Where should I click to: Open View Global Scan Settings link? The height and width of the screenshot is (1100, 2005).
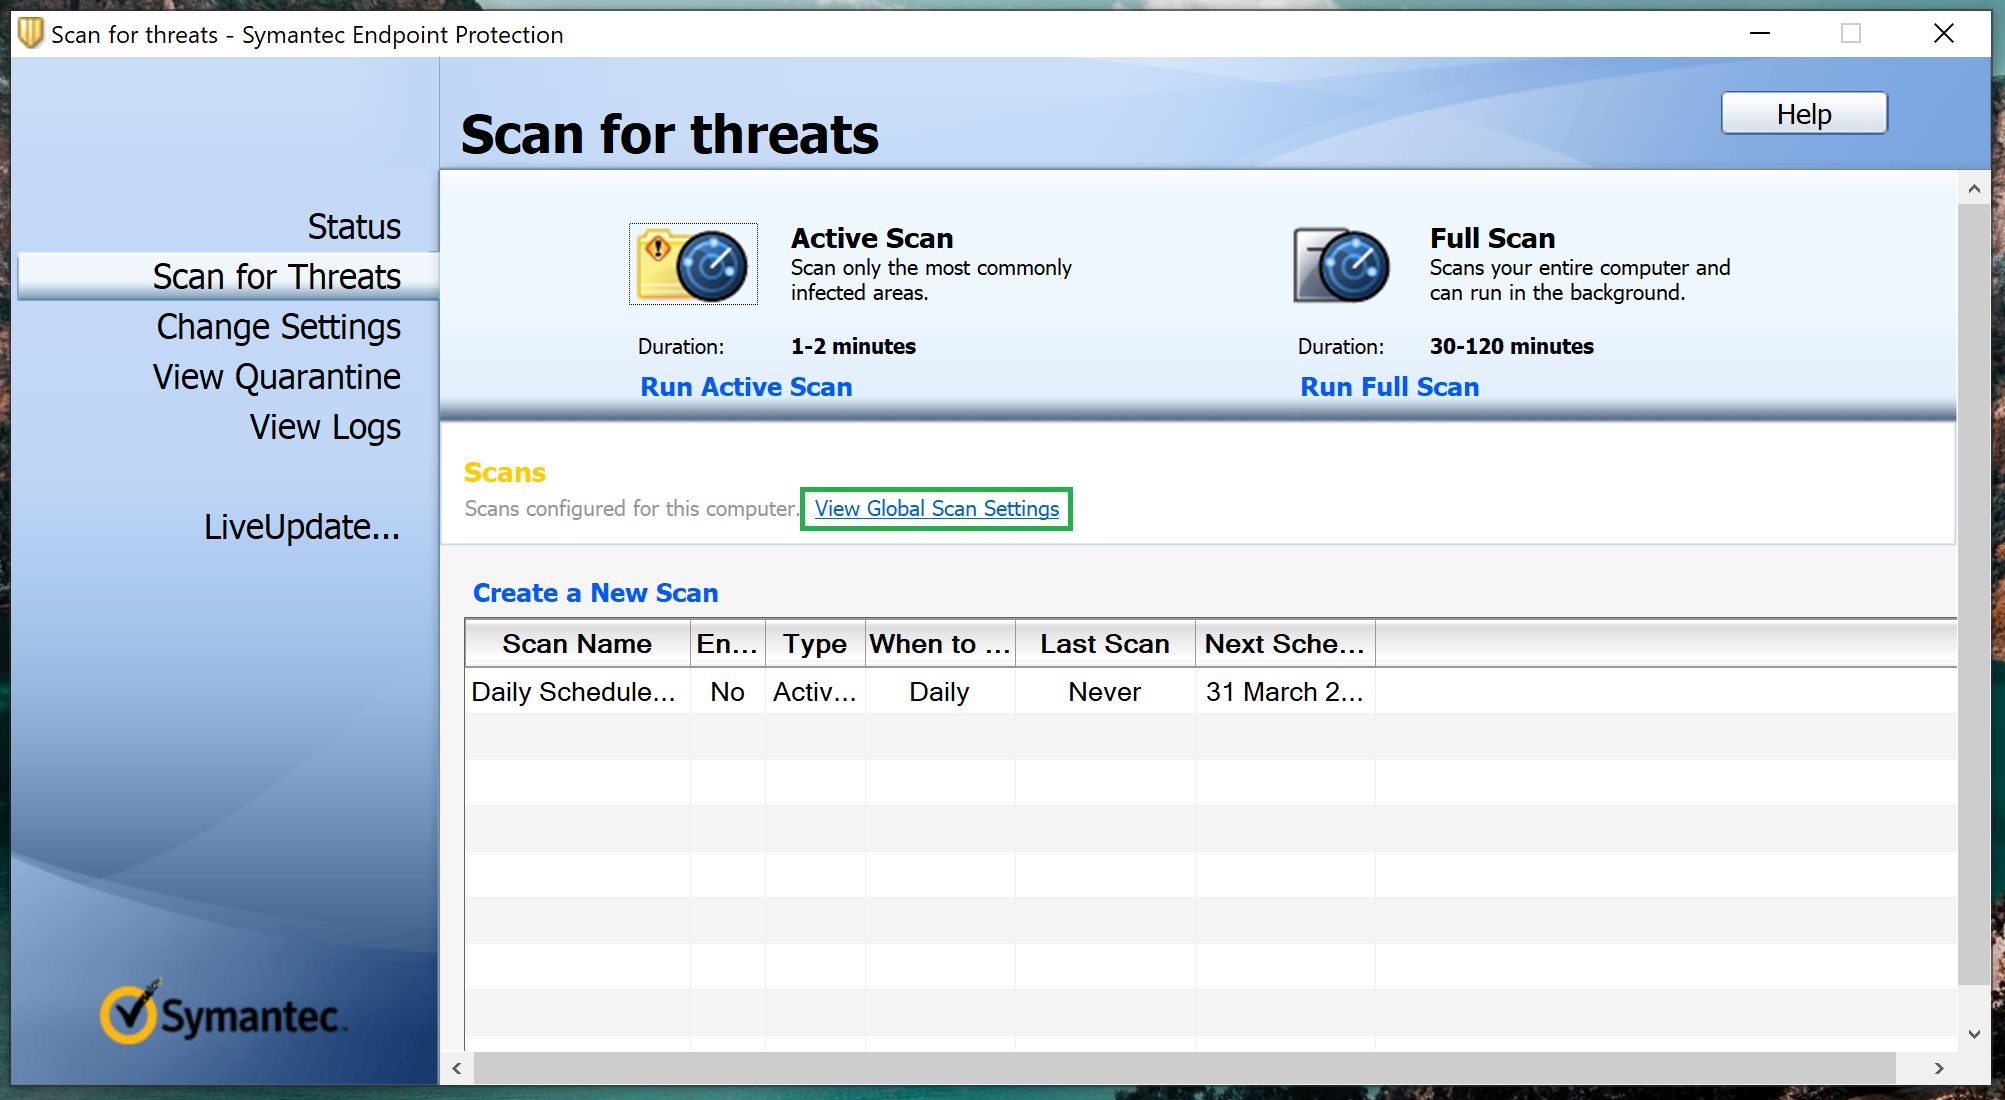click(x=936, y=509)
